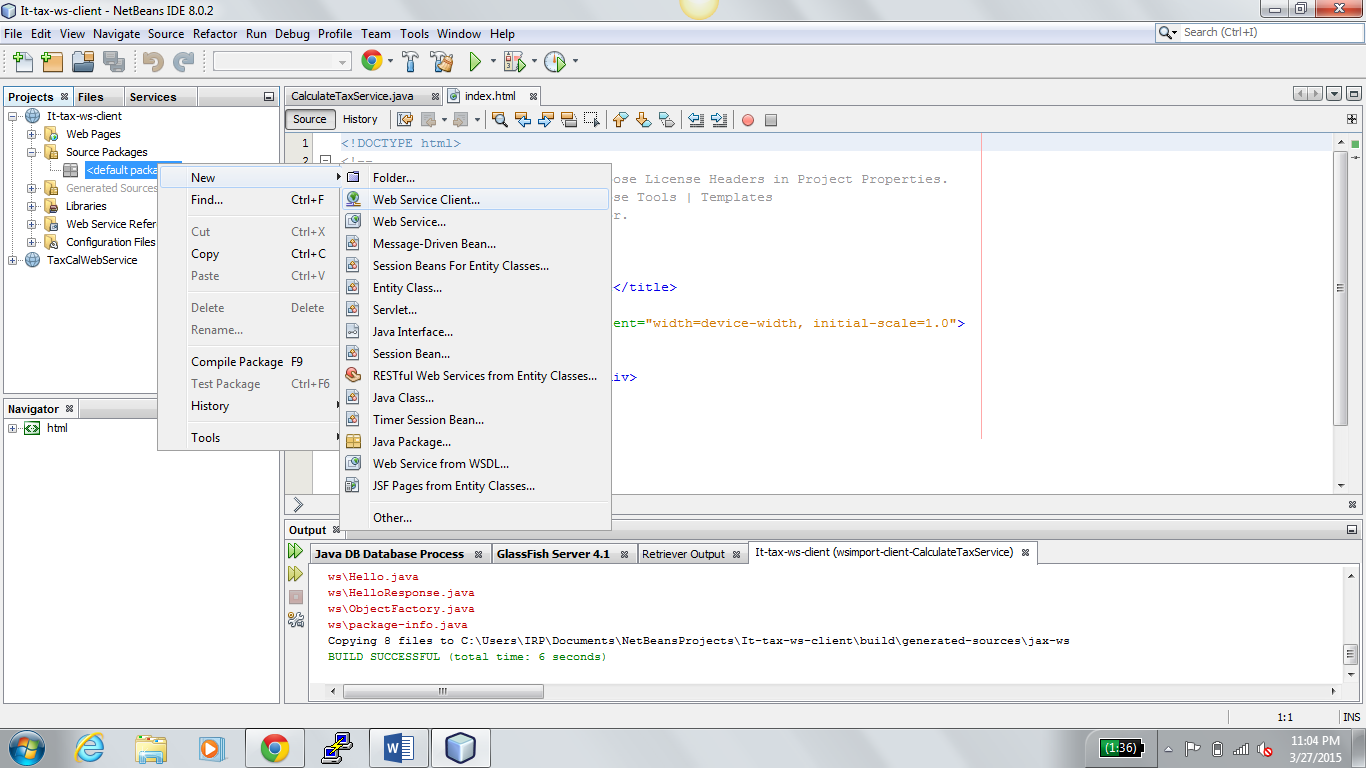Click the green Re-run icon in Output
The image size is (1366, 768).
pyautogui.click(x=295, y=552)
